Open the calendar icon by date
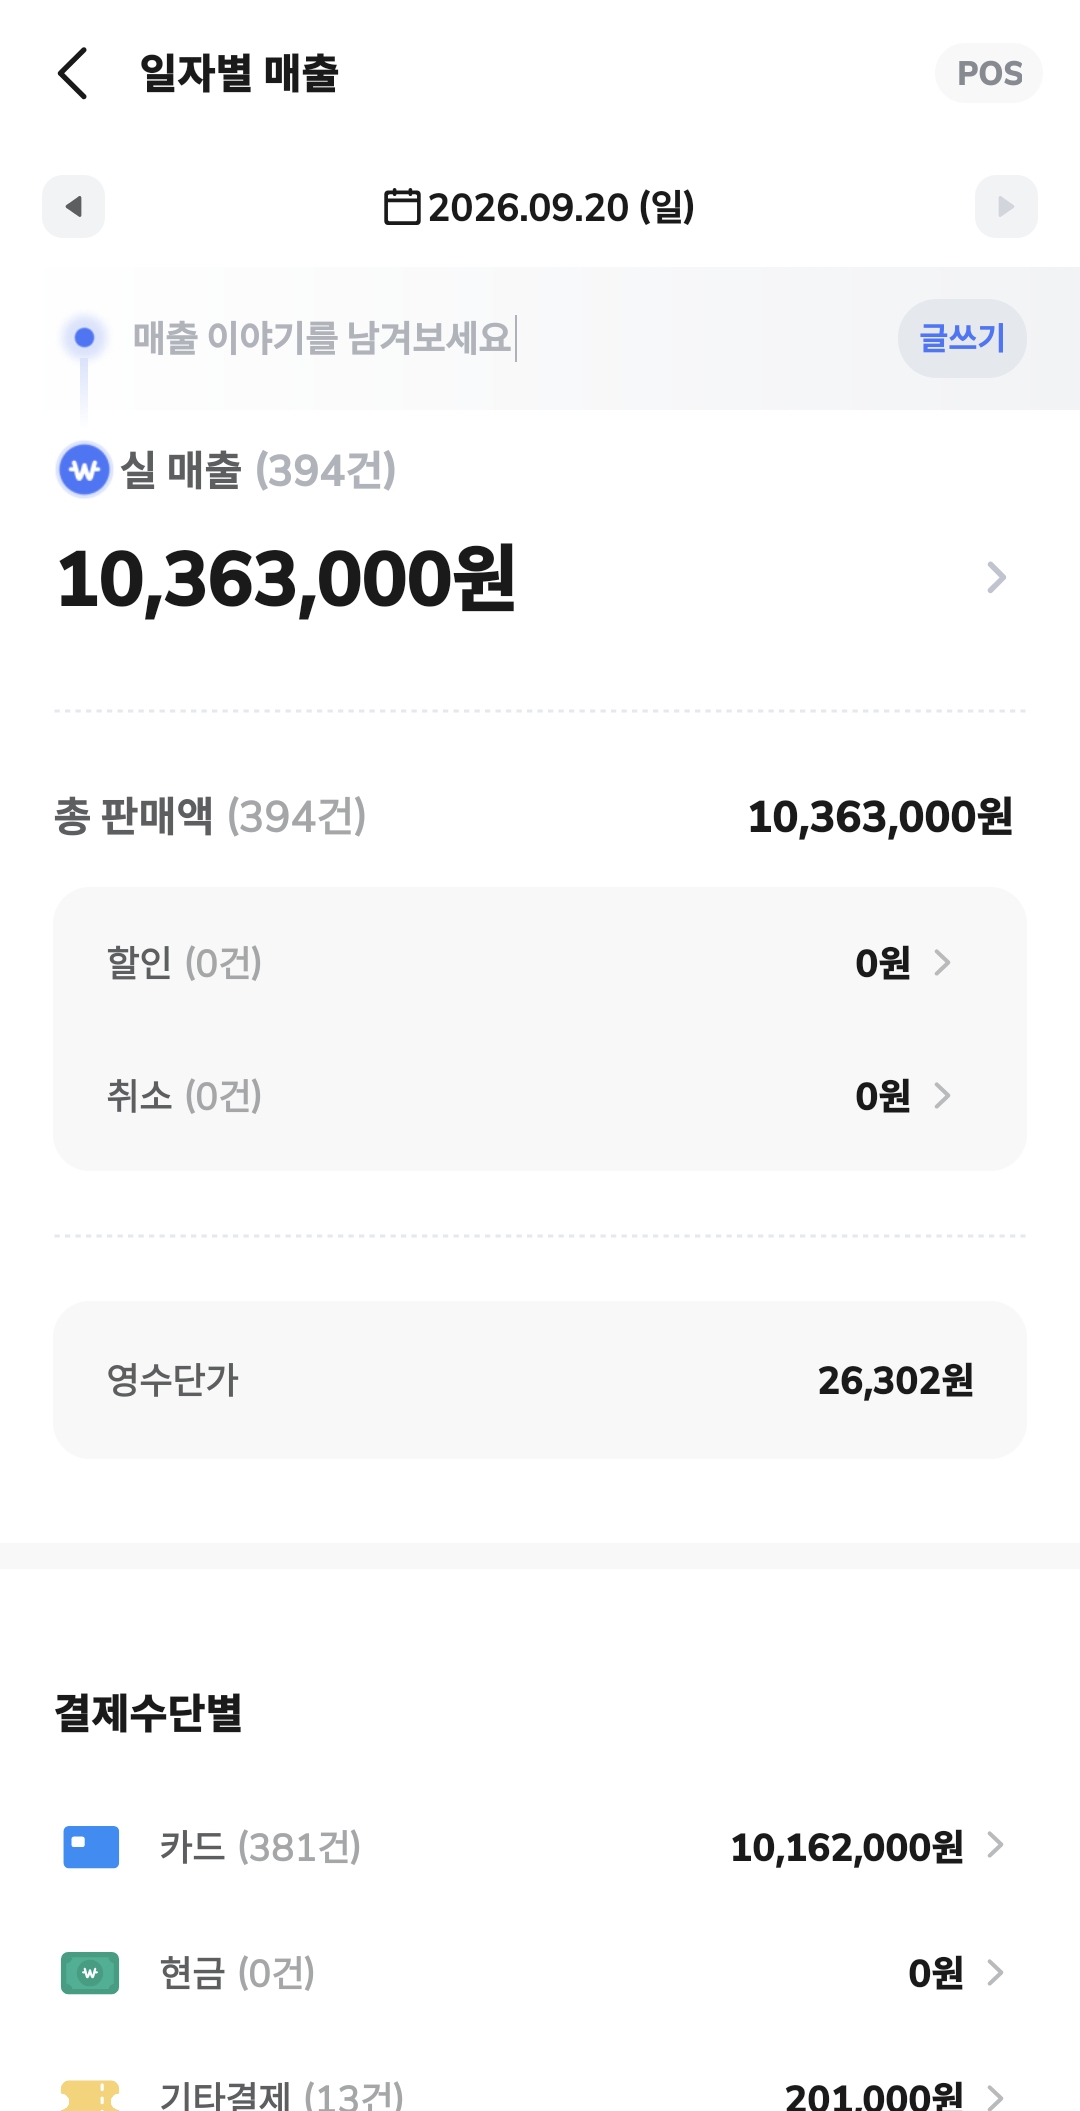Screen dimensions: 1080x2111 (x=402, y=207)
